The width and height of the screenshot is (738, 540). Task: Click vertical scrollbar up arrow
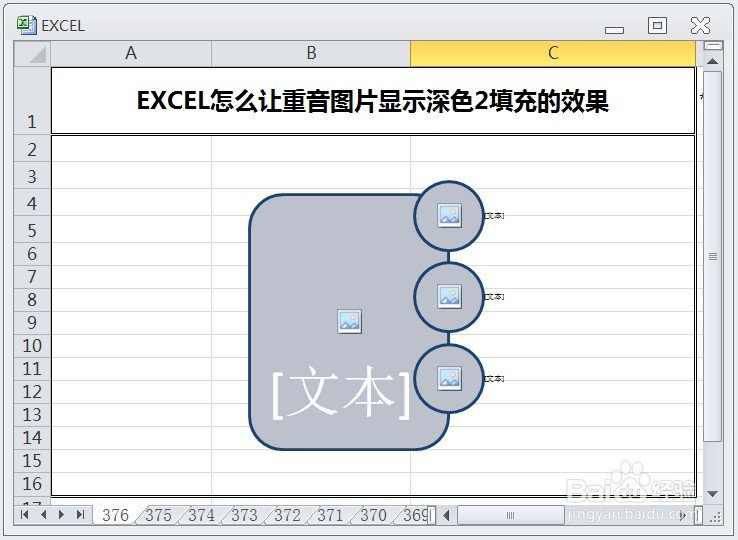(x=713, y=61)
